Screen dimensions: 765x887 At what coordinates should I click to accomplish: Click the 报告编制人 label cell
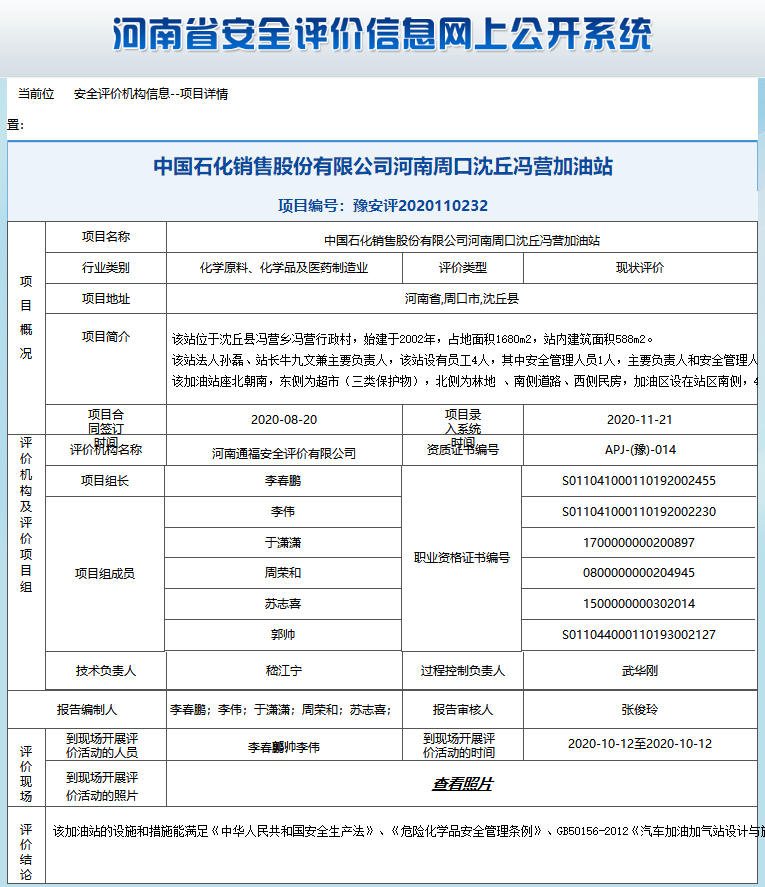(87, 709)
